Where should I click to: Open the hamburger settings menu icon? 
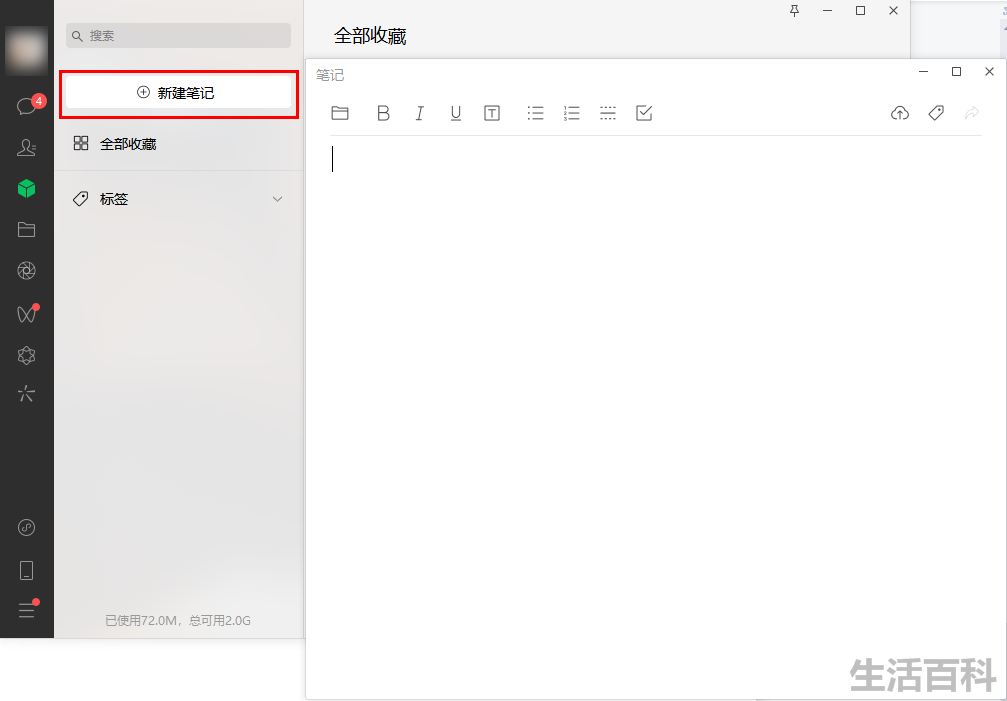coord(27,609)
